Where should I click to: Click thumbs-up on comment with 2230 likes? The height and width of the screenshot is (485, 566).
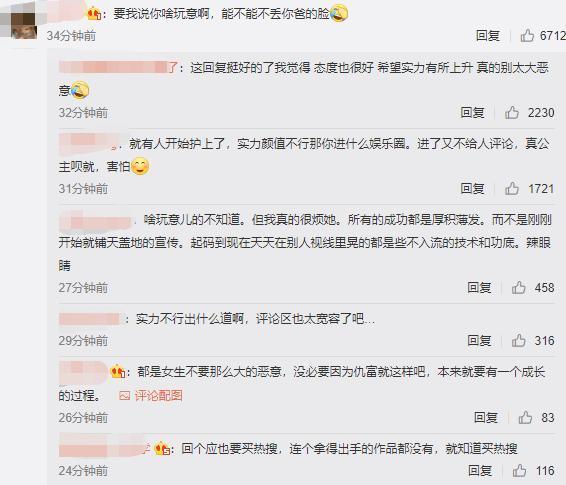tap(512, 113)
